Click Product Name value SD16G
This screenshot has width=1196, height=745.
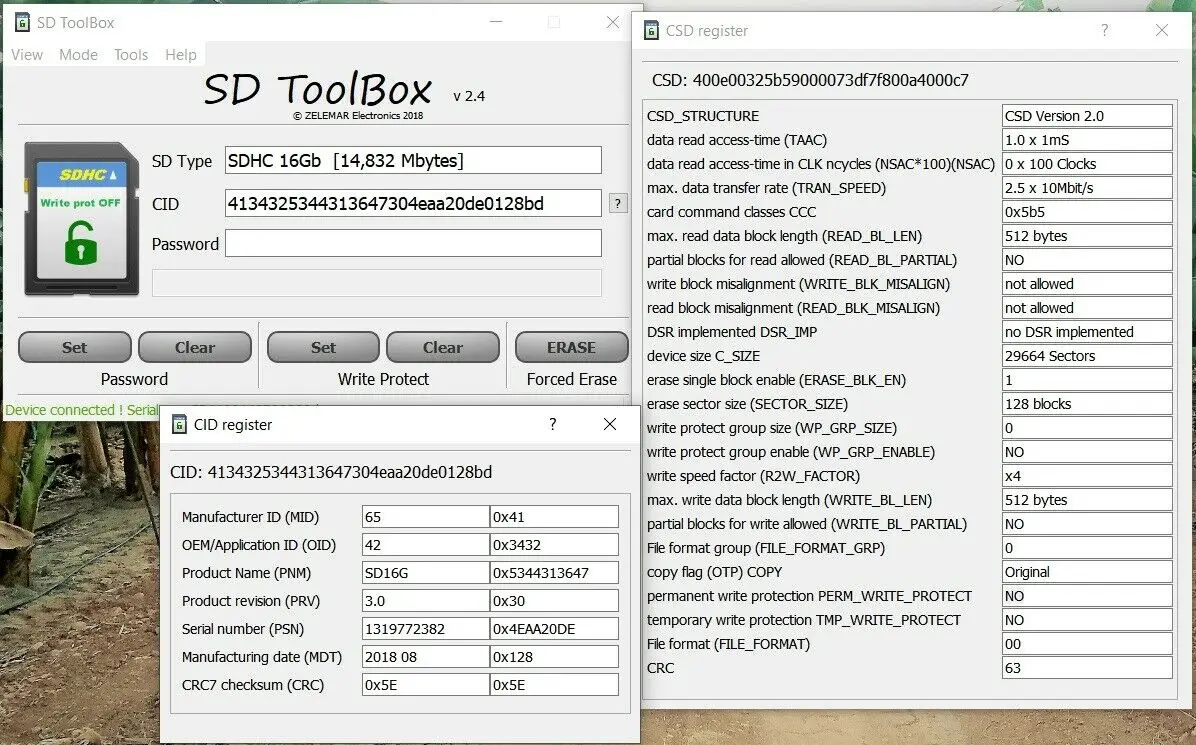pos(425,573)
